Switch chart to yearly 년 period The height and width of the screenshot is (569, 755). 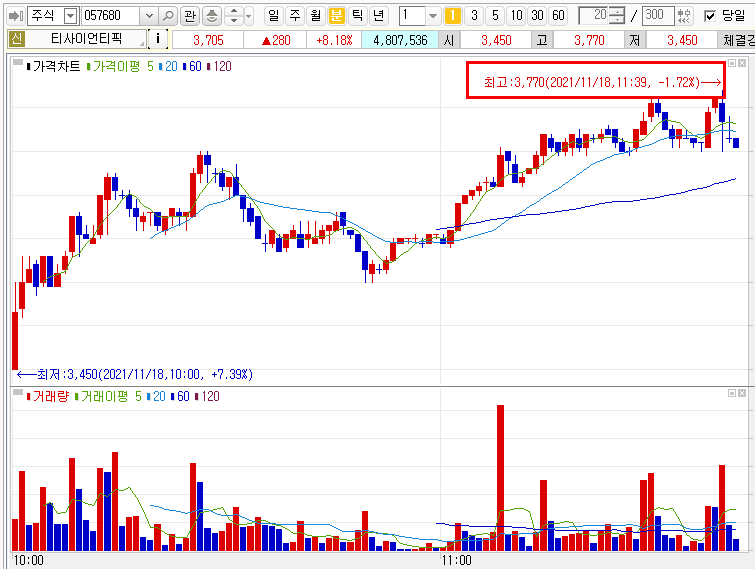[x=378, y=16]
